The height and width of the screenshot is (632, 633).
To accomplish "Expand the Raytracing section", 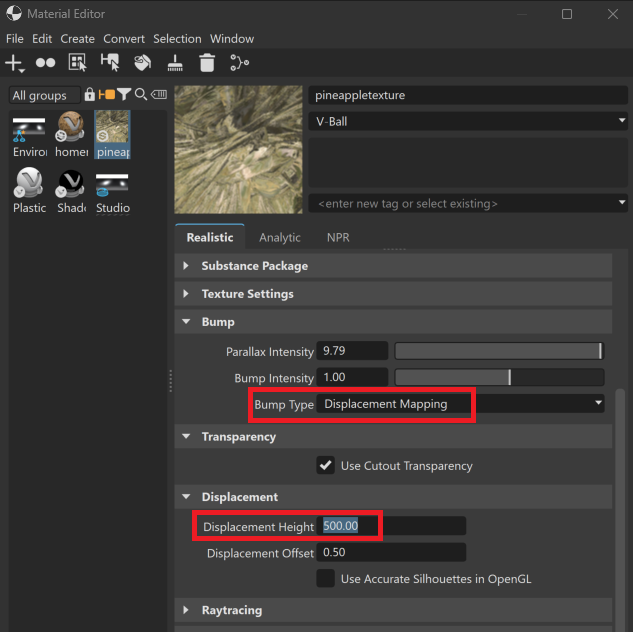I will click(393, 610).
